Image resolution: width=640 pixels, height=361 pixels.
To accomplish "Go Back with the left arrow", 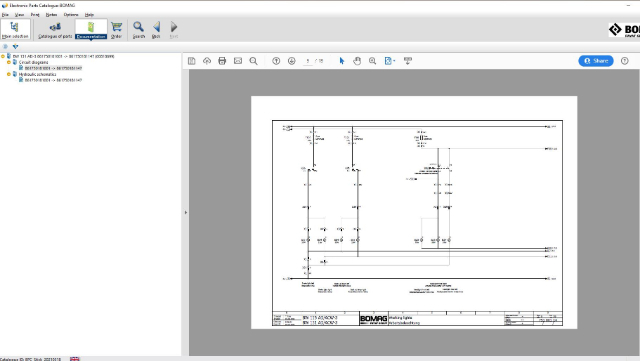I will [156, 30].
